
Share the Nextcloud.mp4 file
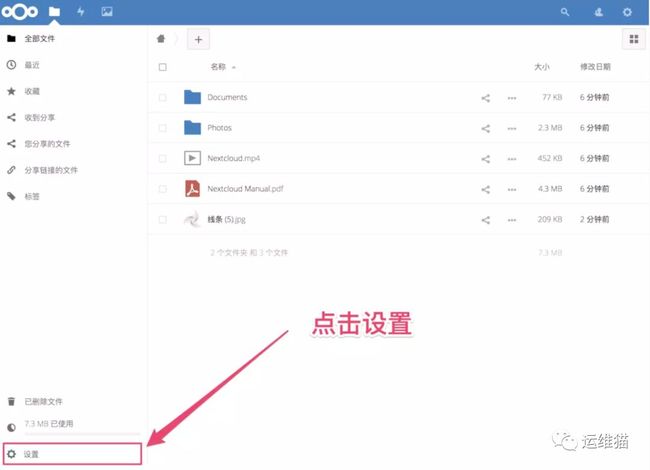point(485,159)
